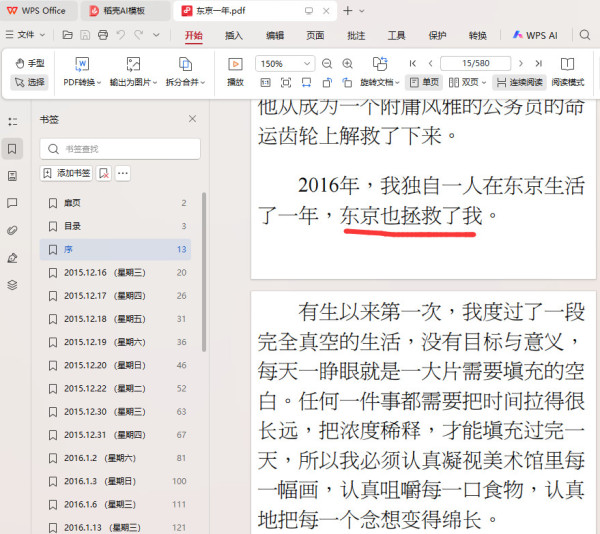Activate the Select (选择) tool
The image size is (600, 534).
(x=30, y=82)
